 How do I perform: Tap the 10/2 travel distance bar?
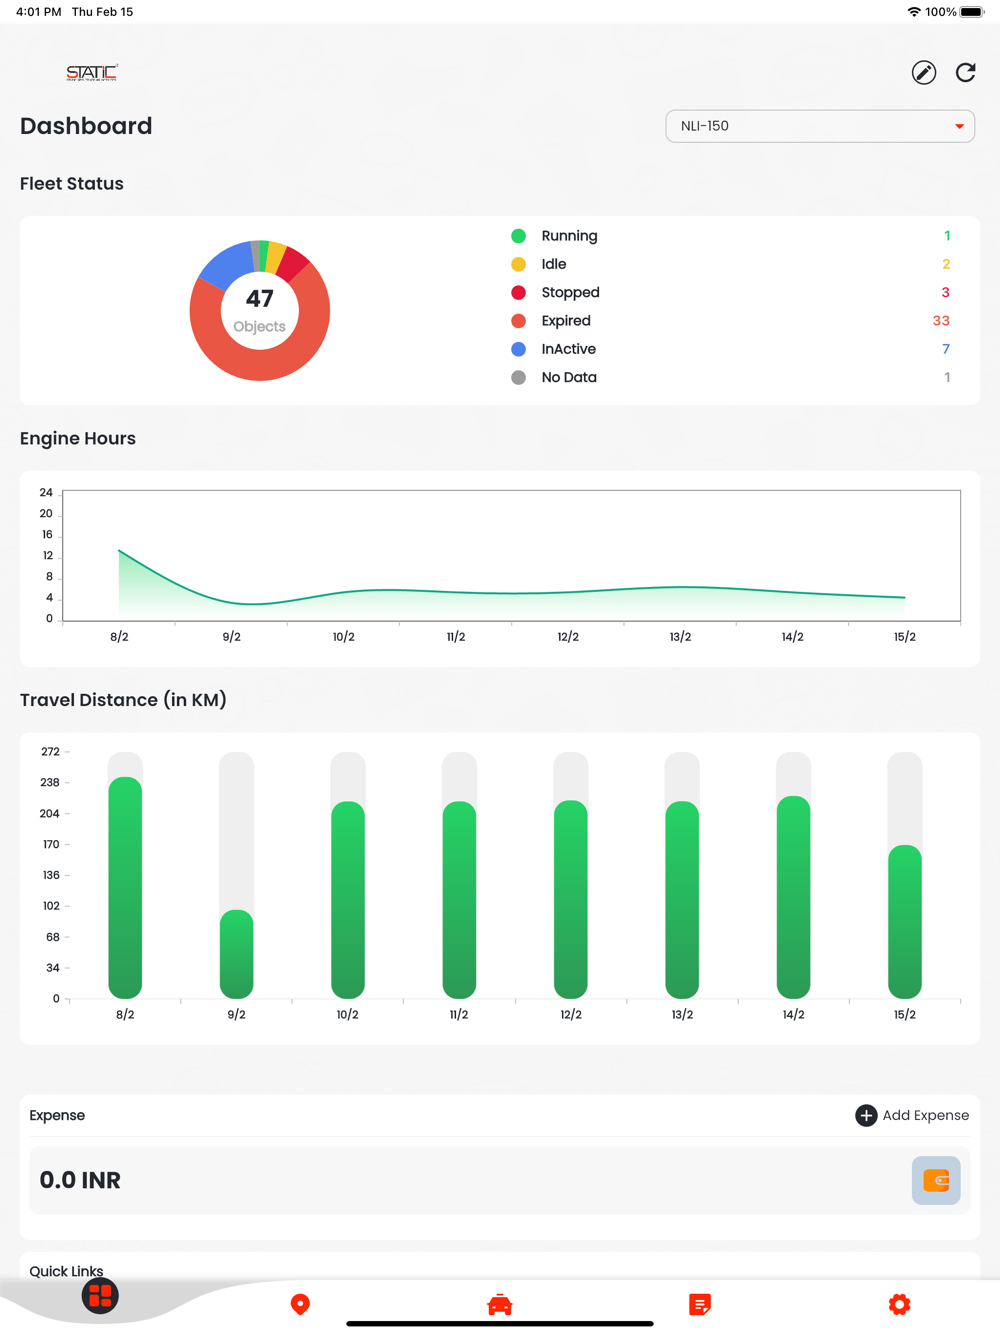tap(348, 900)
